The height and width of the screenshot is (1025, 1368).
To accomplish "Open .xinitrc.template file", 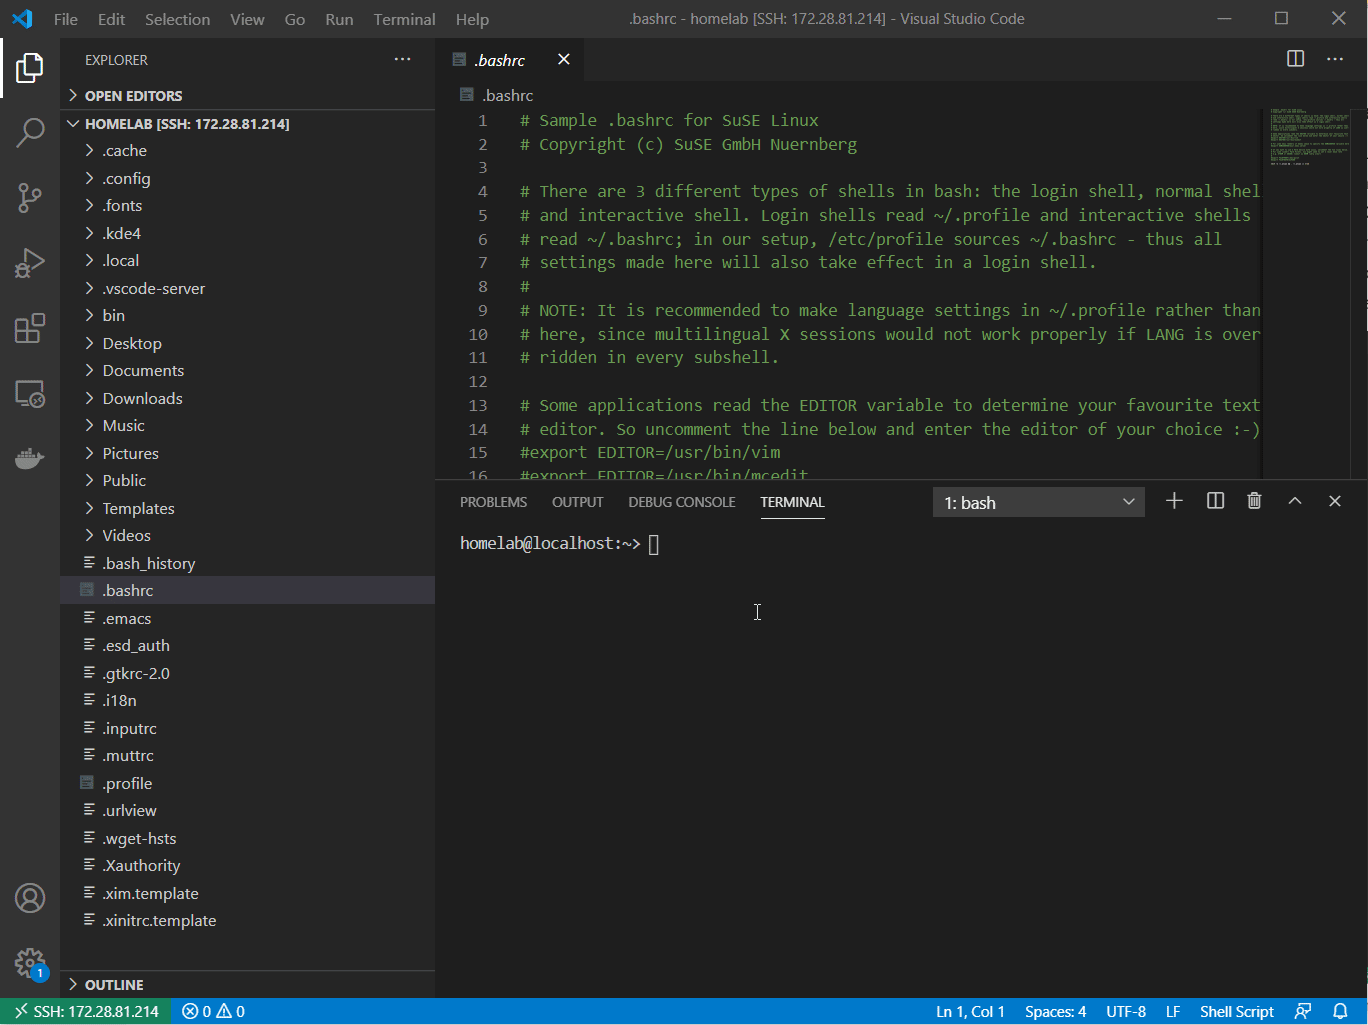I will click(247, 921).
